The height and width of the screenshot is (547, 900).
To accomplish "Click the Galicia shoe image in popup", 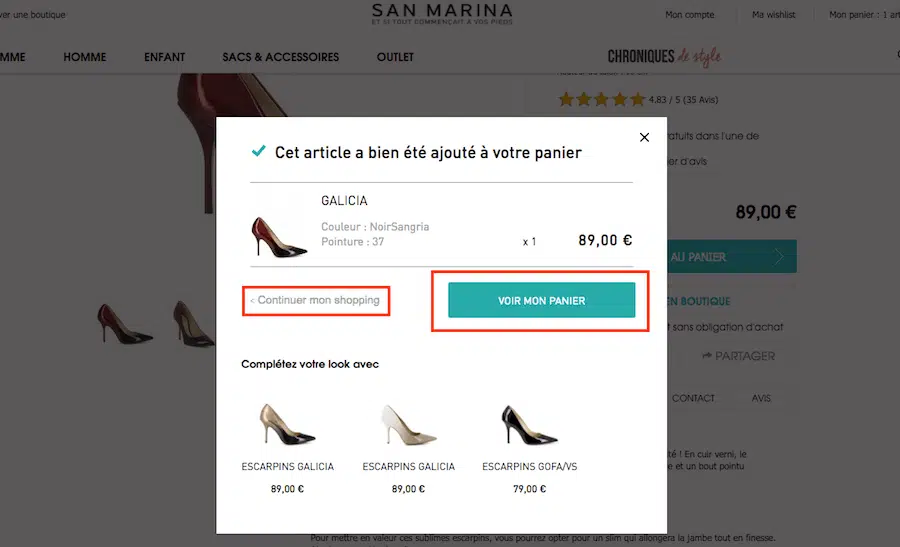I will 279,236.
